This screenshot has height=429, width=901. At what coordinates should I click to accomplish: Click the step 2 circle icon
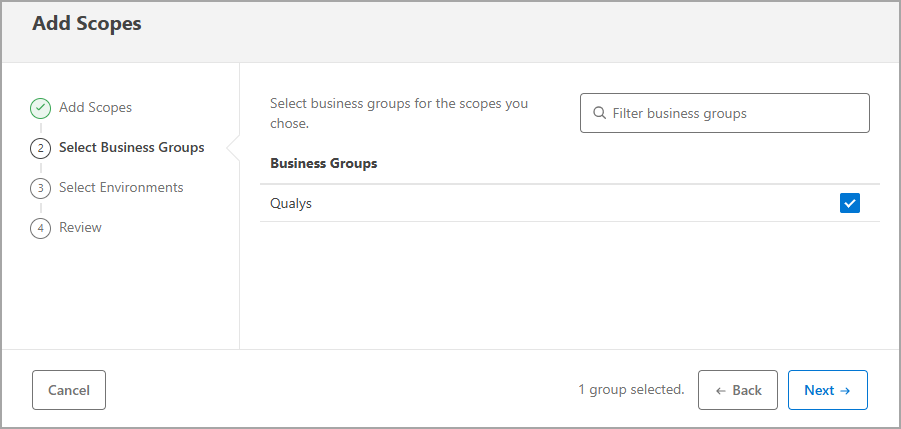[41, 148]
